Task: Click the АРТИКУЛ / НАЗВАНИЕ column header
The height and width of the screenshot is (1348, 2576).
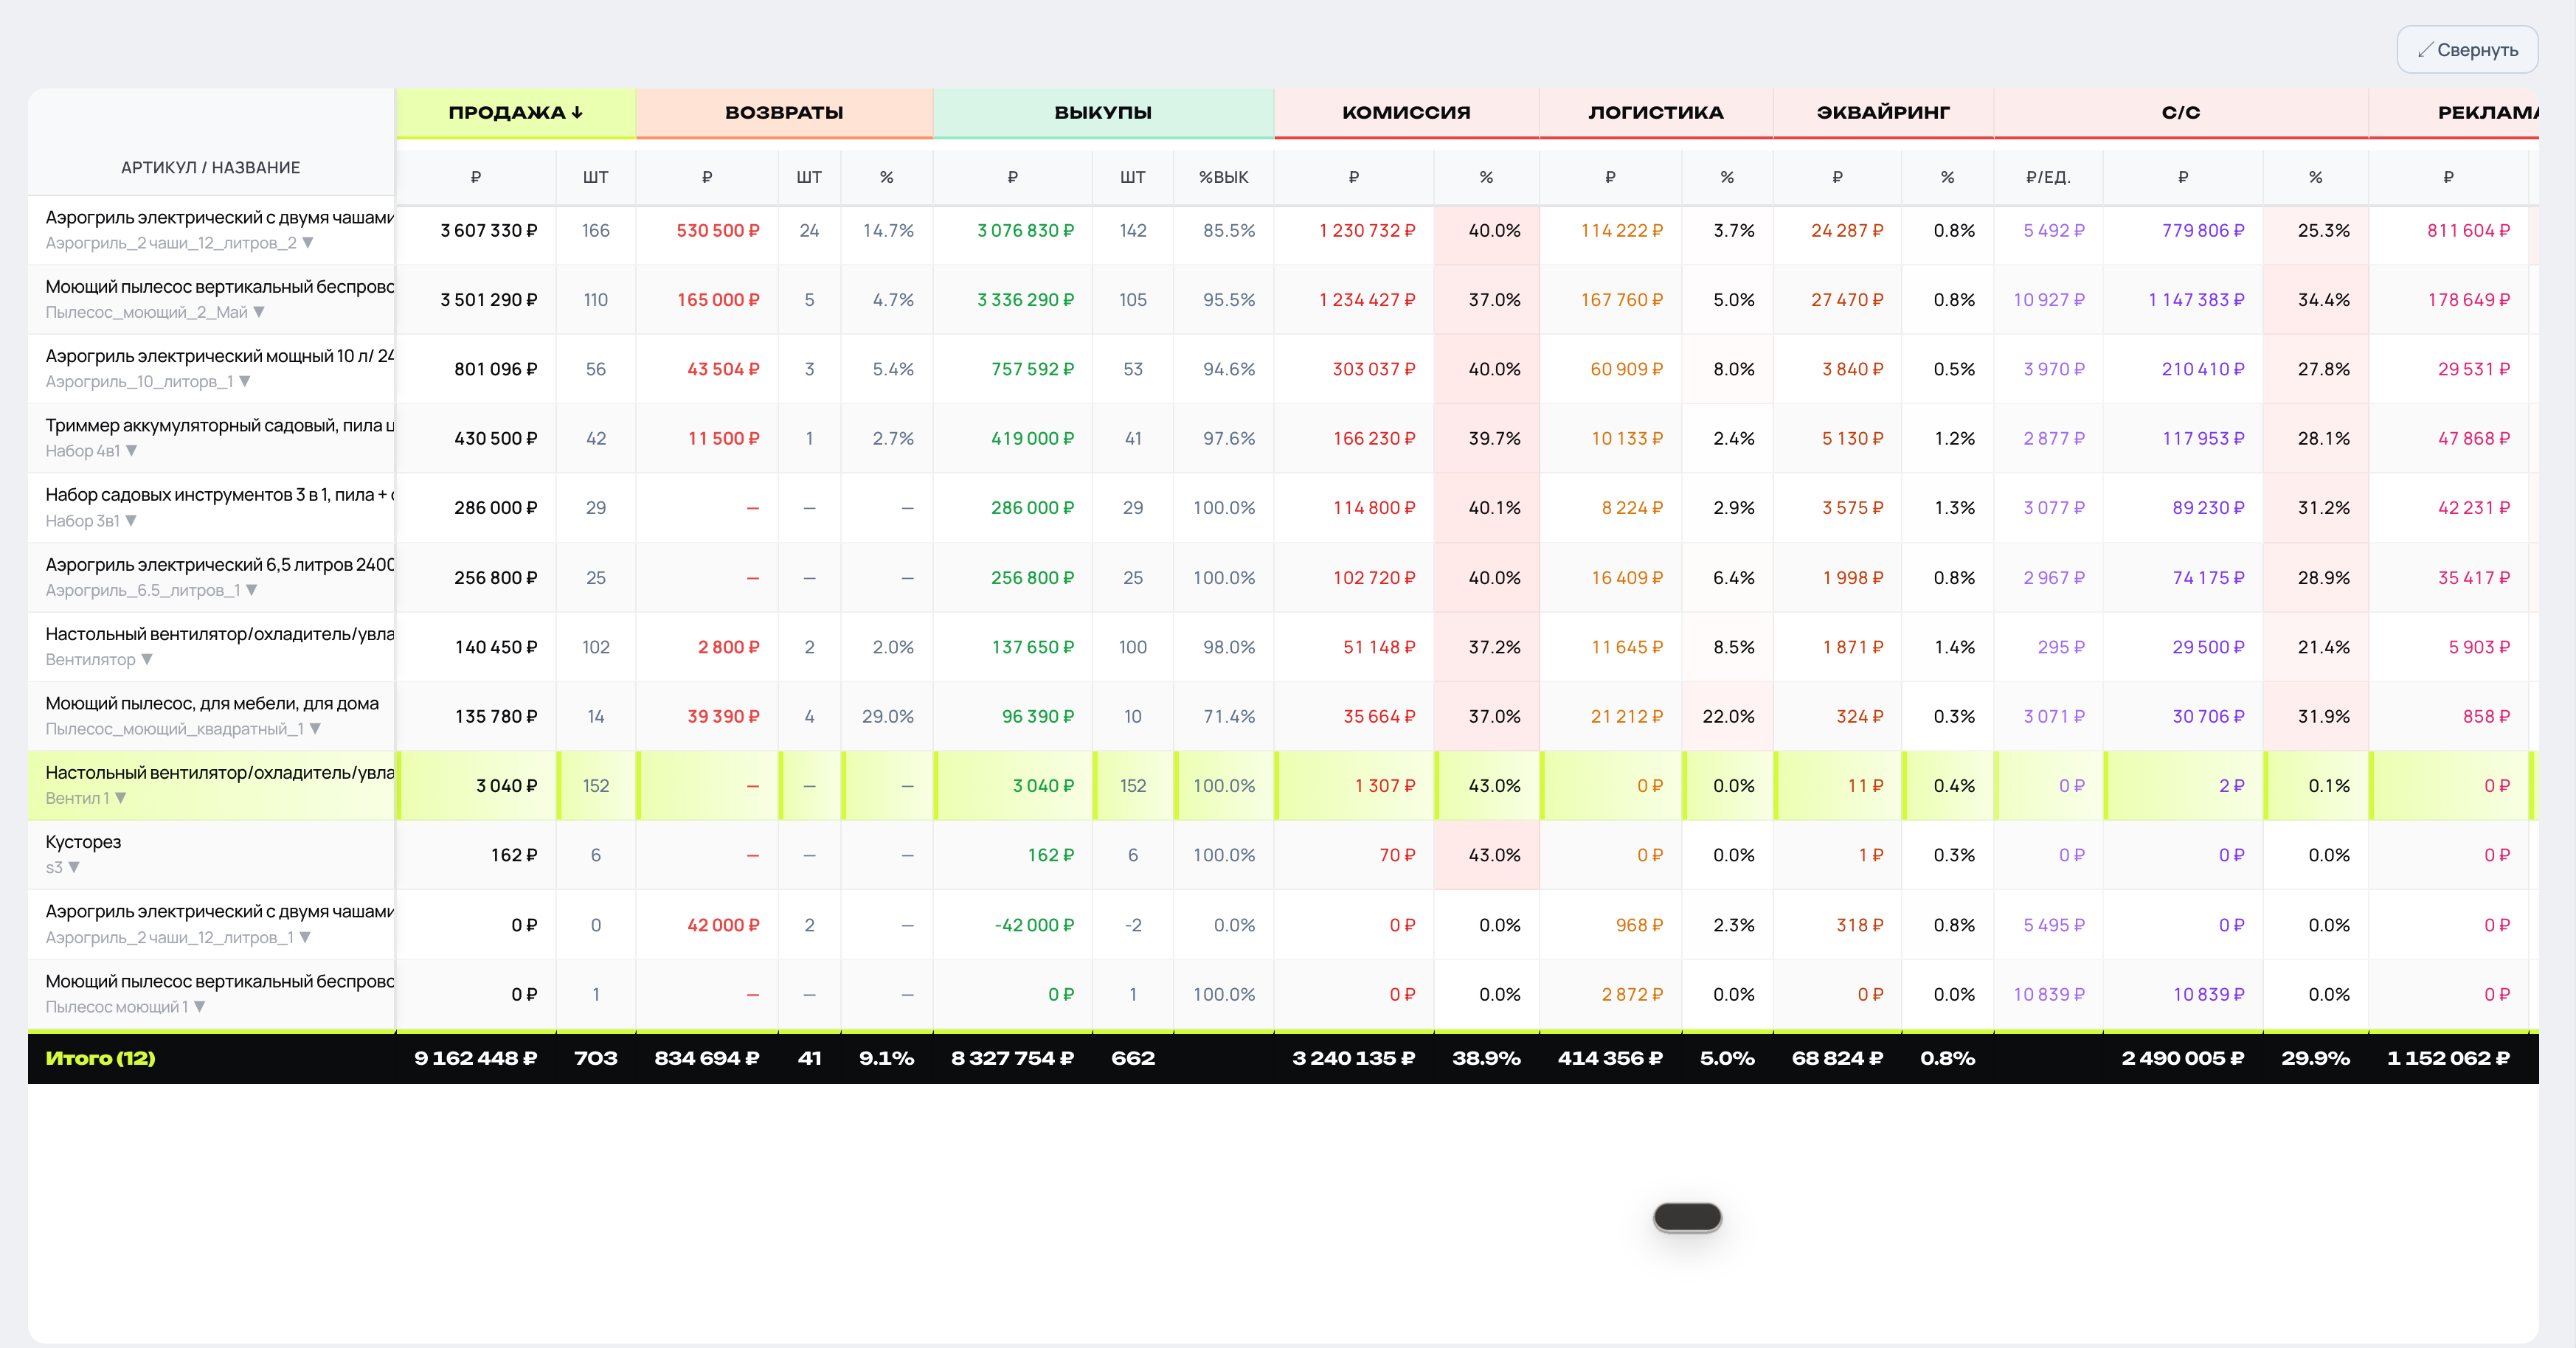Action: click(x=210, y=168)
